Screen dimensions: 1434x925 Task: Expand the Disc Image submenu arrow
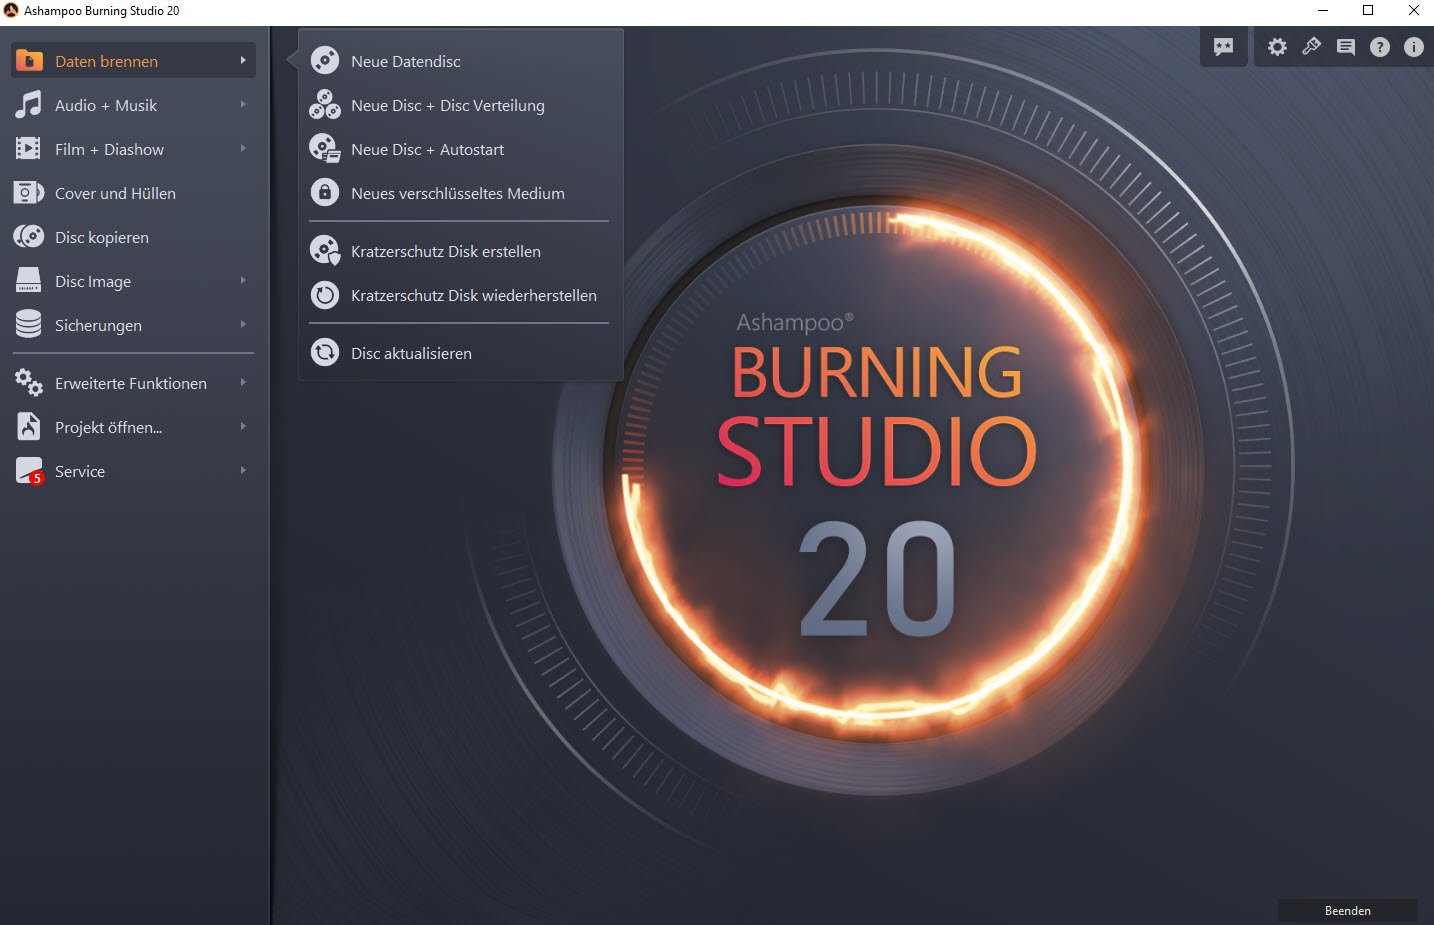pyautogui.click(x=243, y=281)
